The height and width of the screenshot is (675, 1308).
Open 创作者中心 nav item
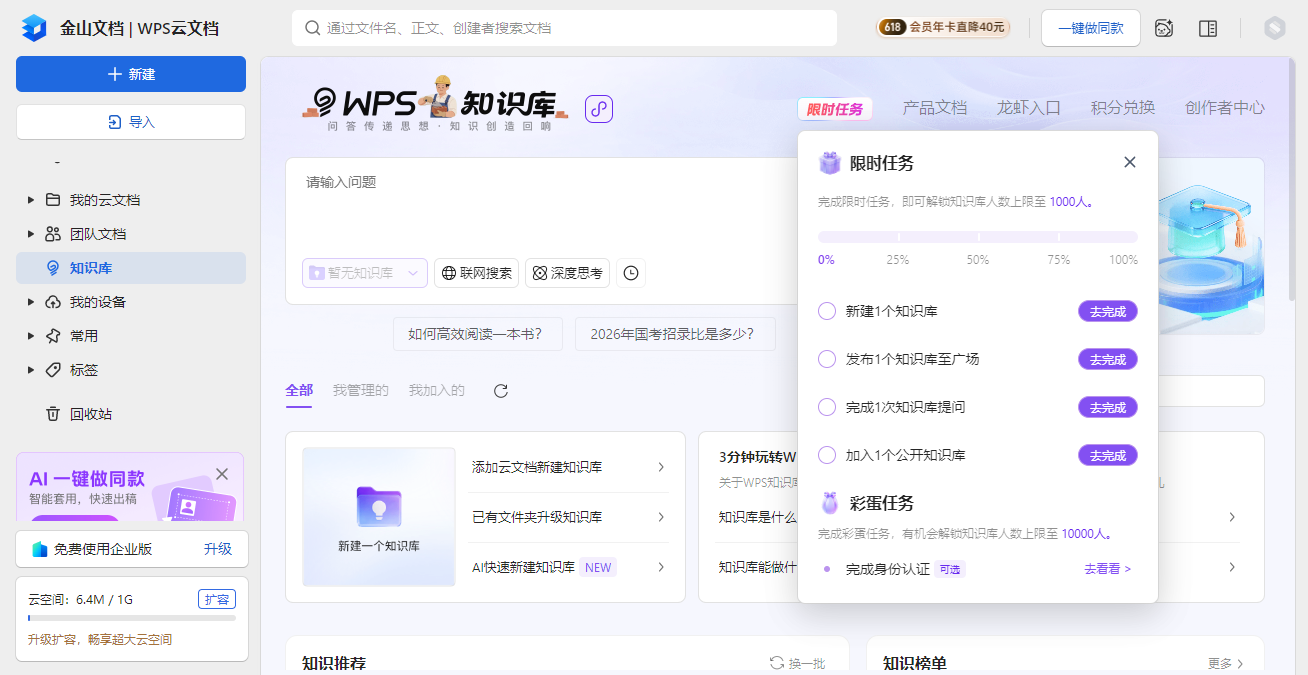pos(1225,108)
